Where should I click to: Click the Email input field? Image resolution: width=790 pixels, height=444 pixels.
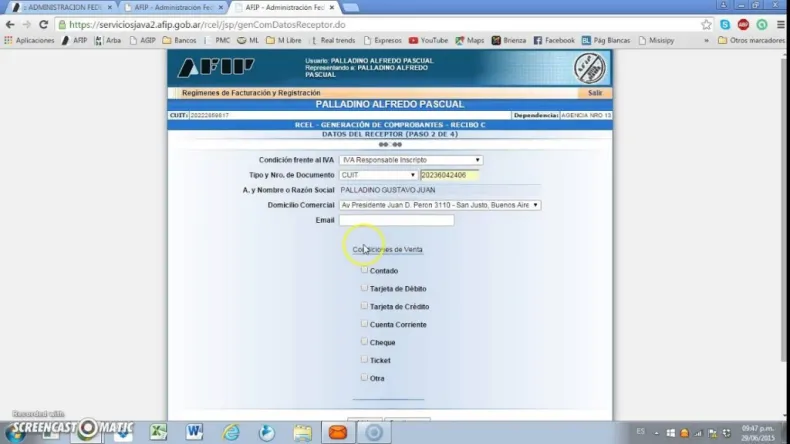(396, 220)
